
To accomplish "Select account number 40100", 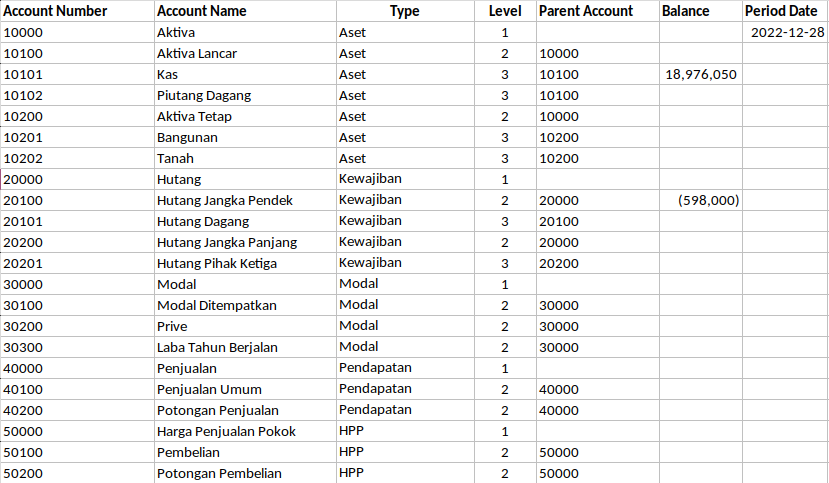I will [77, 389].
